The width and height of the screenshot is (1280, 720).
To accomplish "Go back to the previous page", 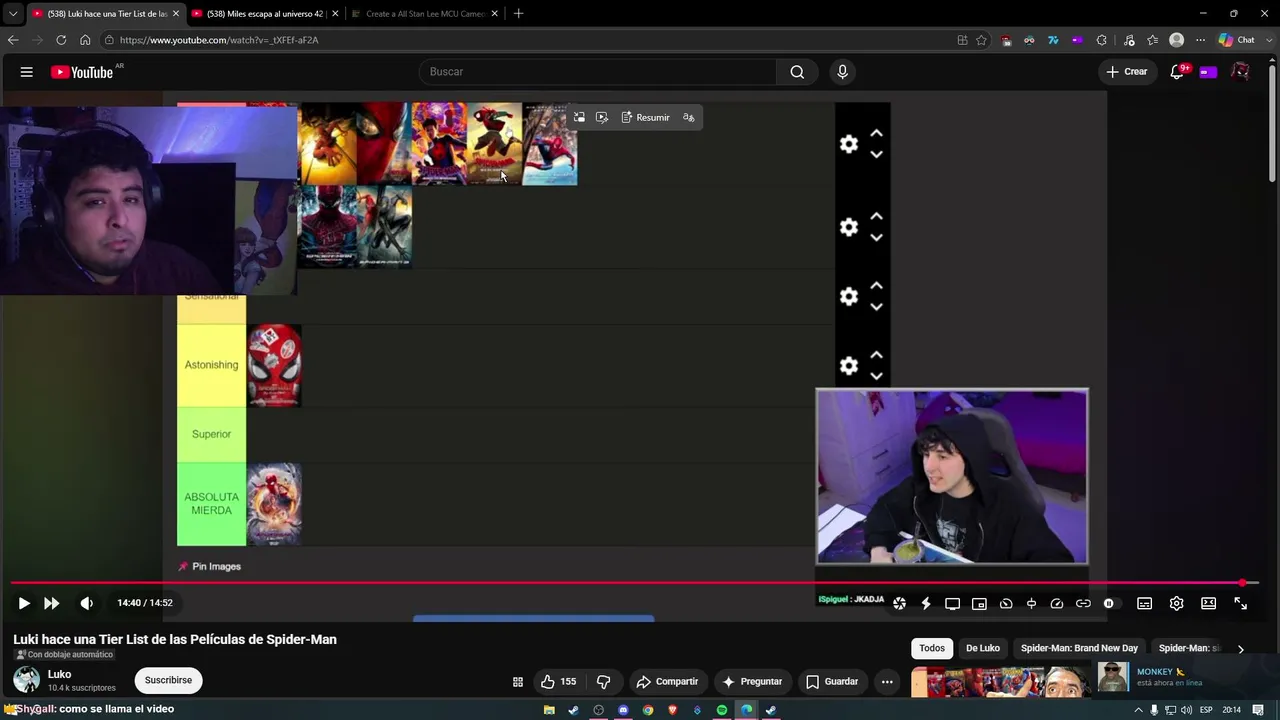I will point(13,40).
